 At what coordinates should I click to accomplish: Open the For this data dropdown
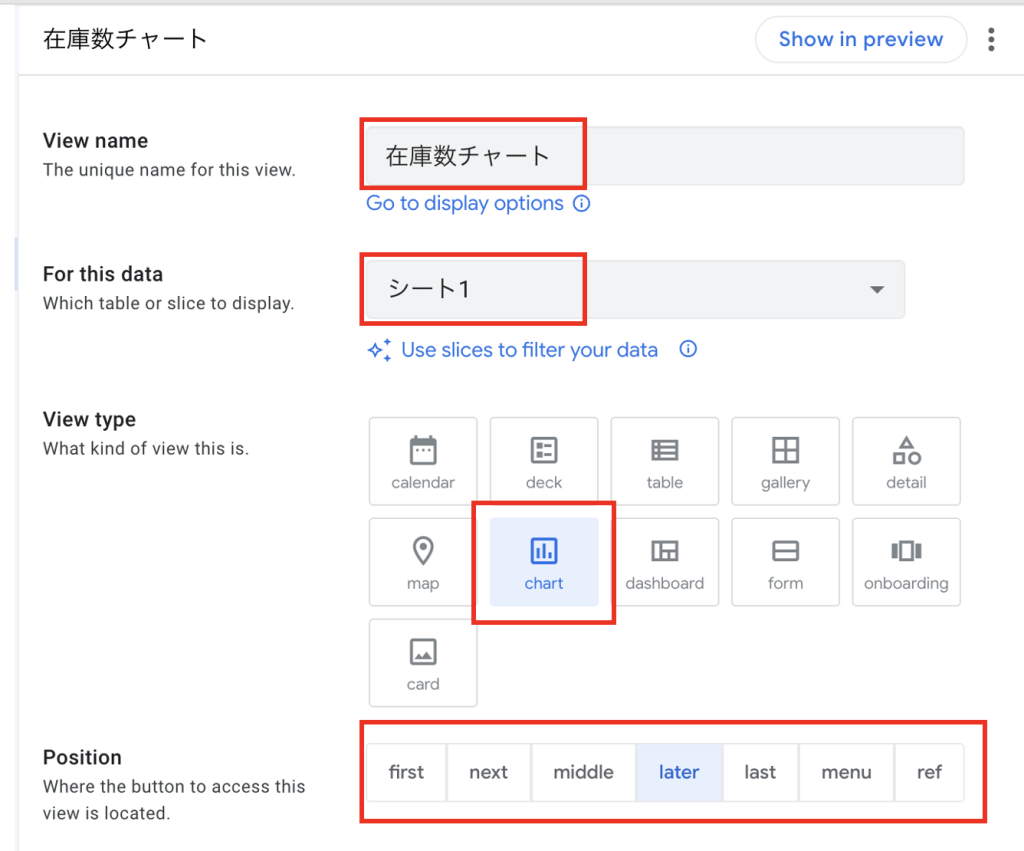634,290
